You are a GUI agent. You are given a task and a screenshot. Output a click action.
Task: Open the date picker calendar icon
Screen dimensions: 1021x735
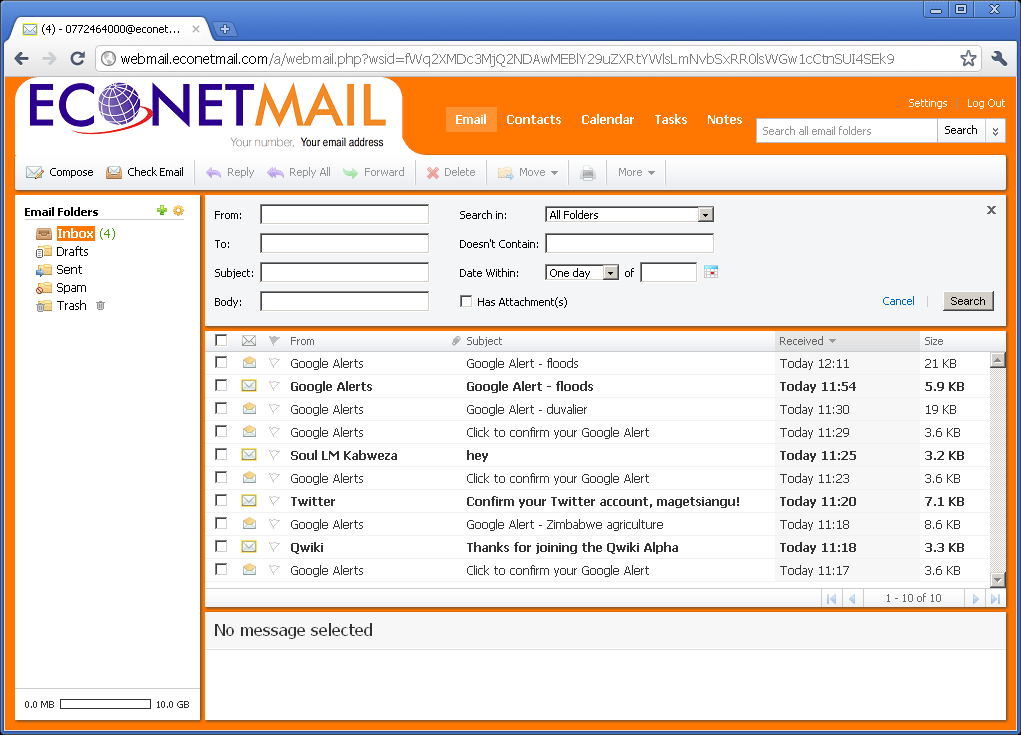[710, 271]
